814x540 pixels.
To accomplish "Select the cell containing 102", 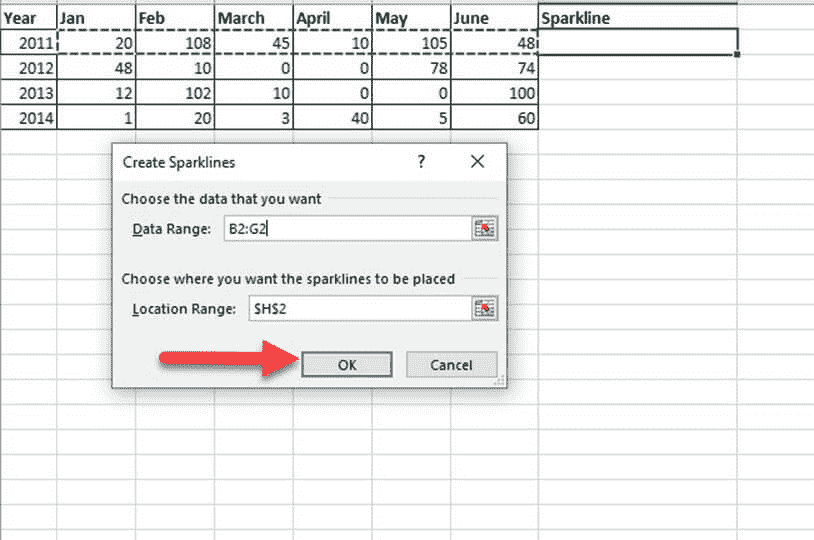I will point(175,92).
